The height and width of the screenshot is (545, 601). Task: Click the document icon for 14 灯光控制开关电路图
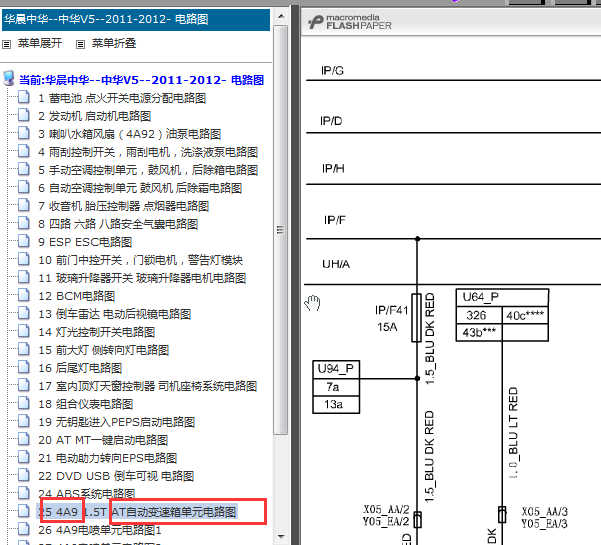tap(24, 331)
